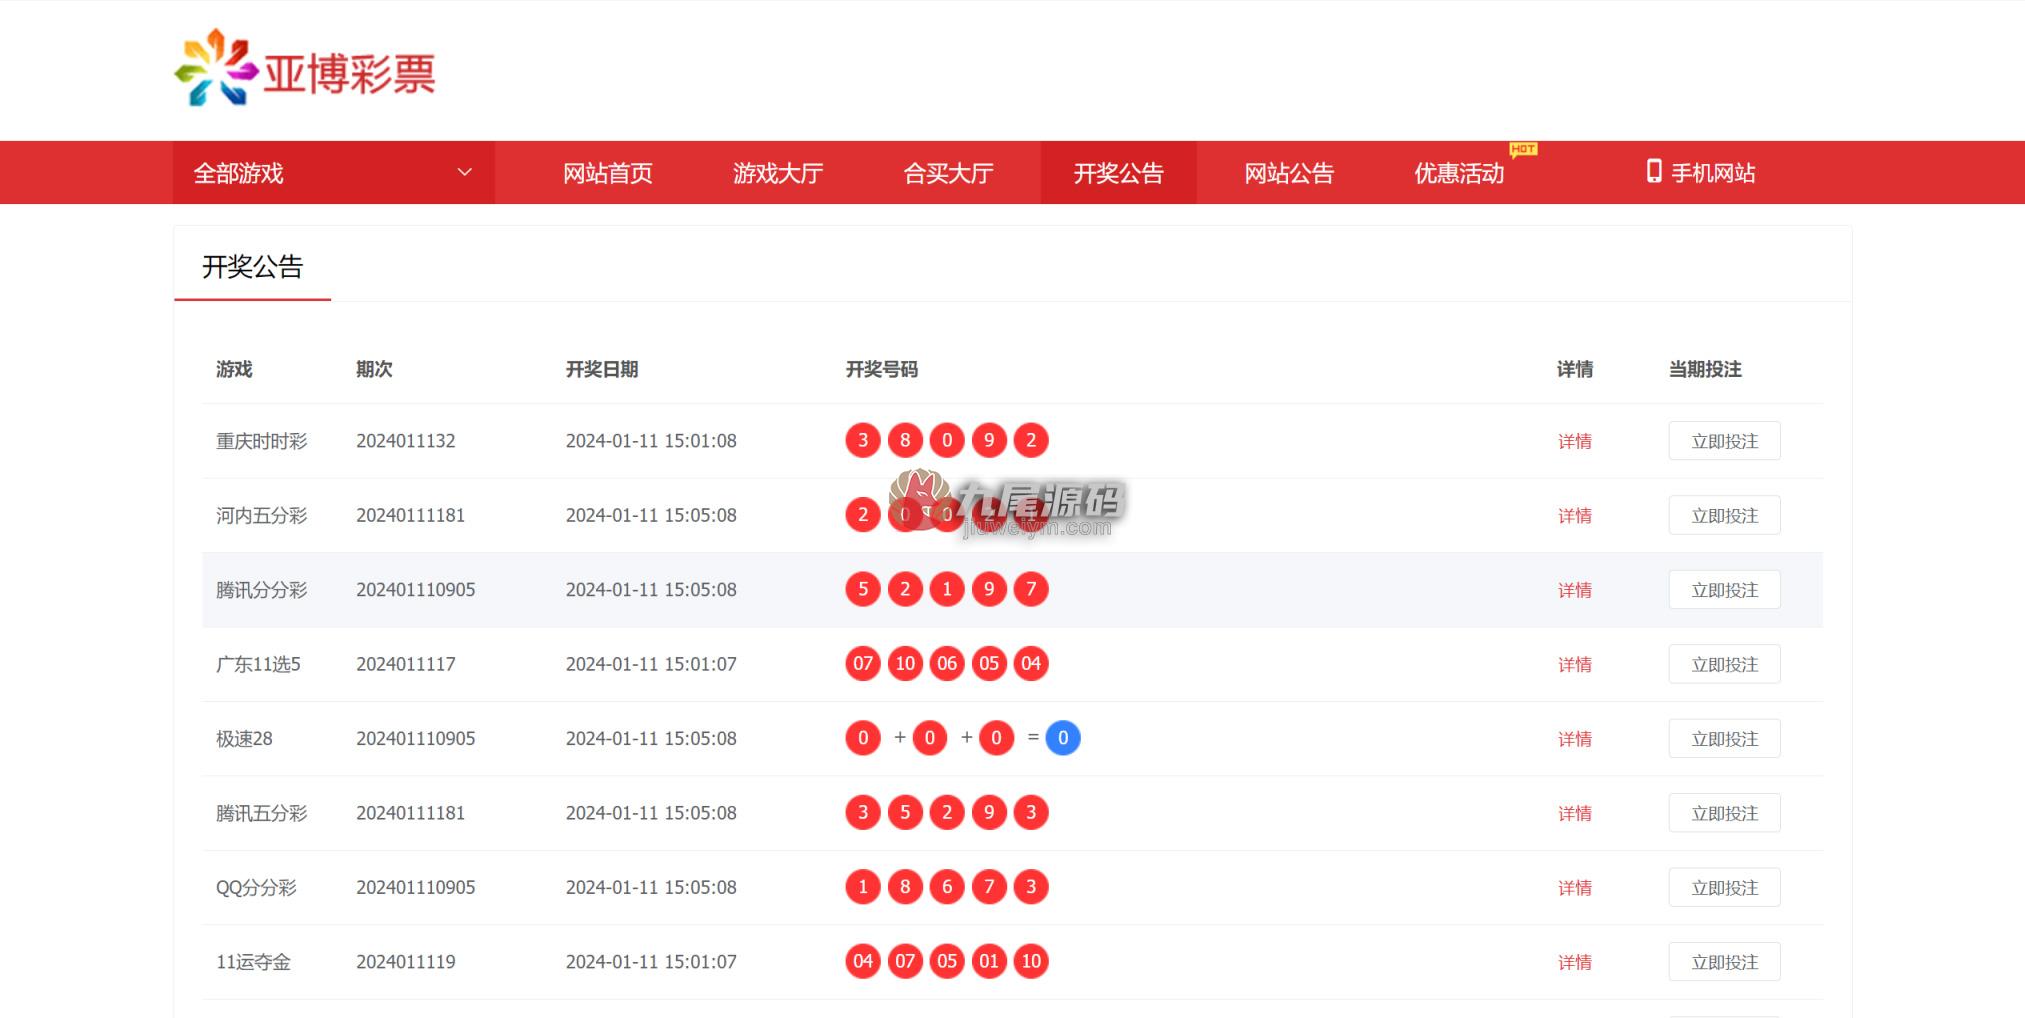Click 立即投注 for 腾讯五分彩
Image resolution: width=2025 pixels, height=1018 pixels.
click(1724, 813)
